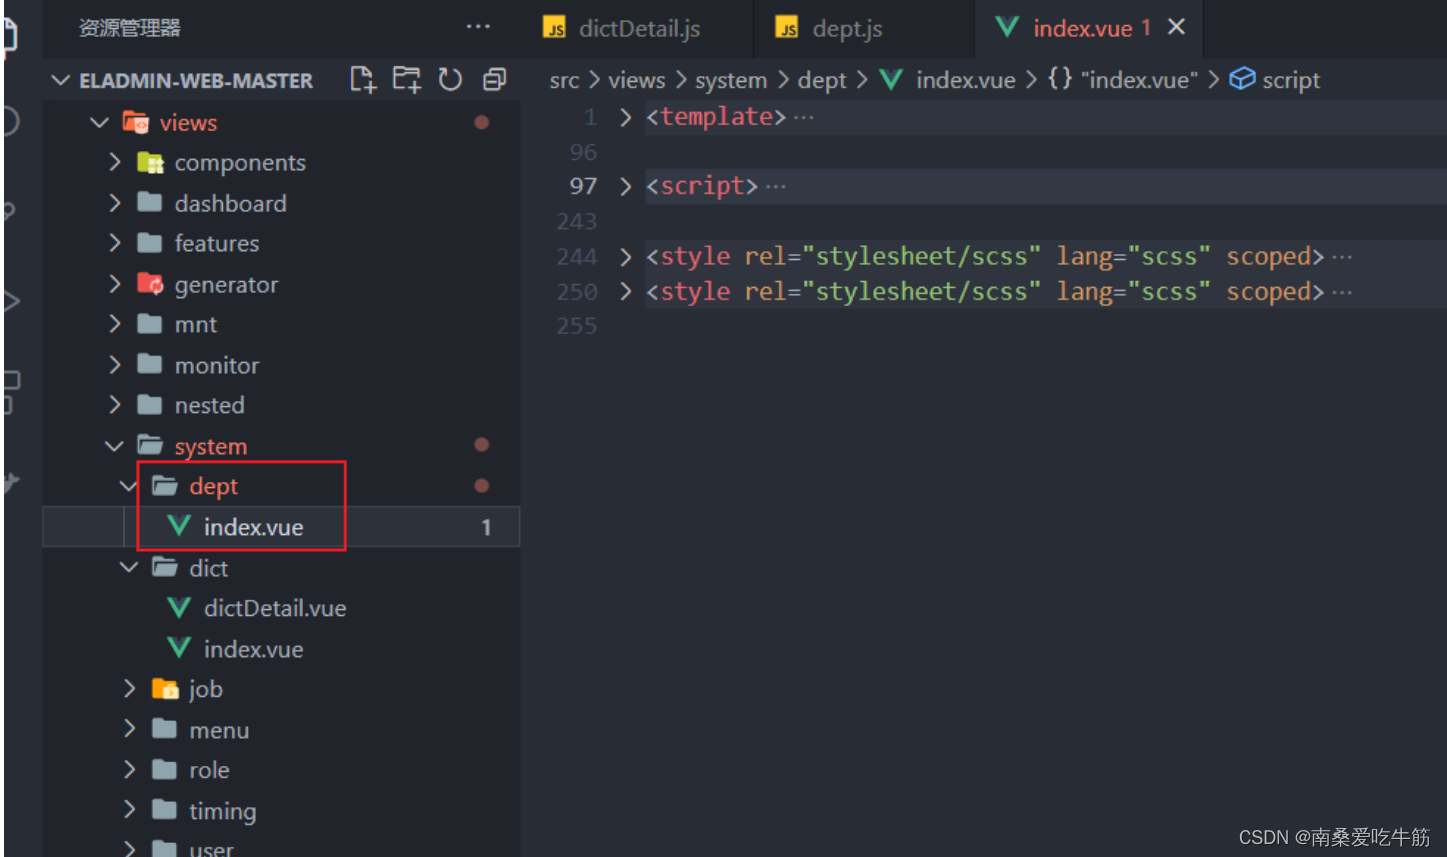Expand the job folder
Image resolution: width=1447 pixels, height=857 pixels.
click(x=129, y=689)
